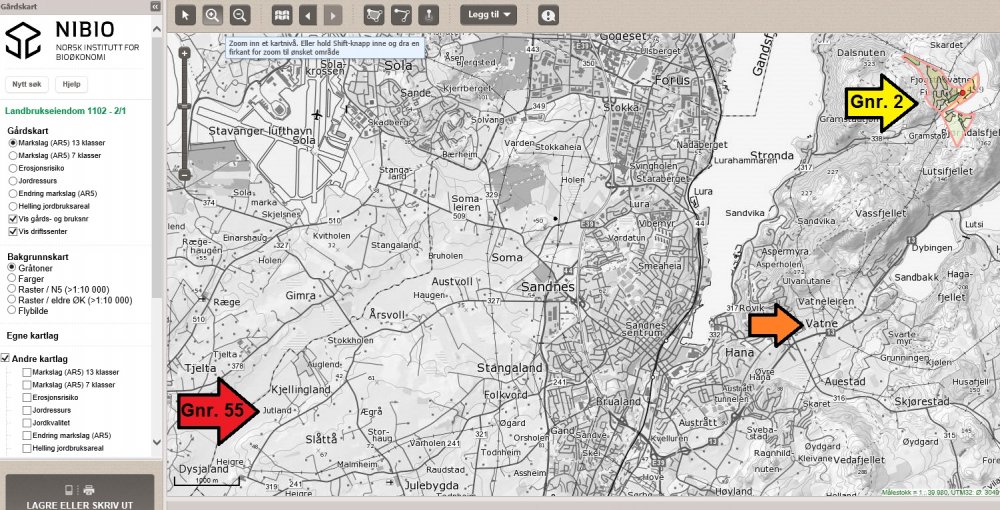The height and width of the screenshot is (510, 1000).
Task: Go to previous map view arrow
Action: (308, 15)
